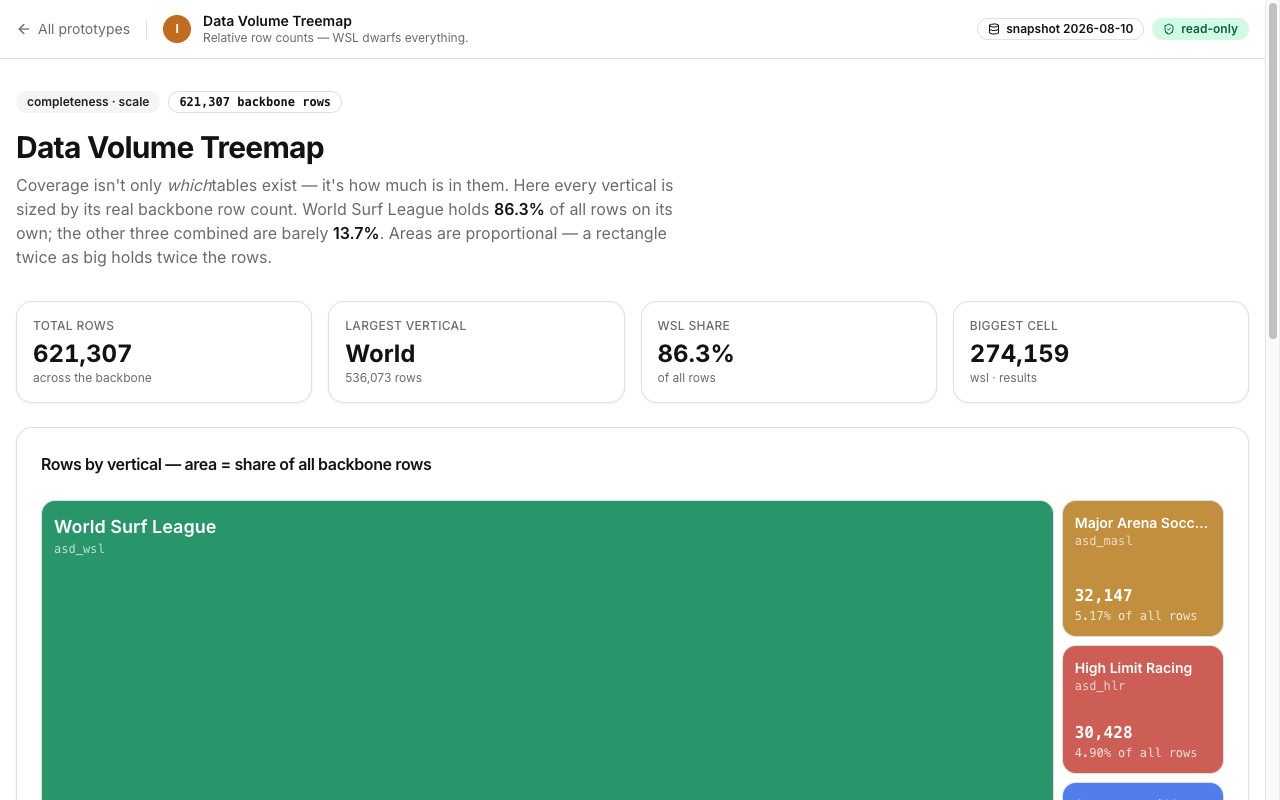Select the gold Major Arena Soccer treemap tile
1280x800 pixels.
pyautogui.click(x=1143, y=568)
